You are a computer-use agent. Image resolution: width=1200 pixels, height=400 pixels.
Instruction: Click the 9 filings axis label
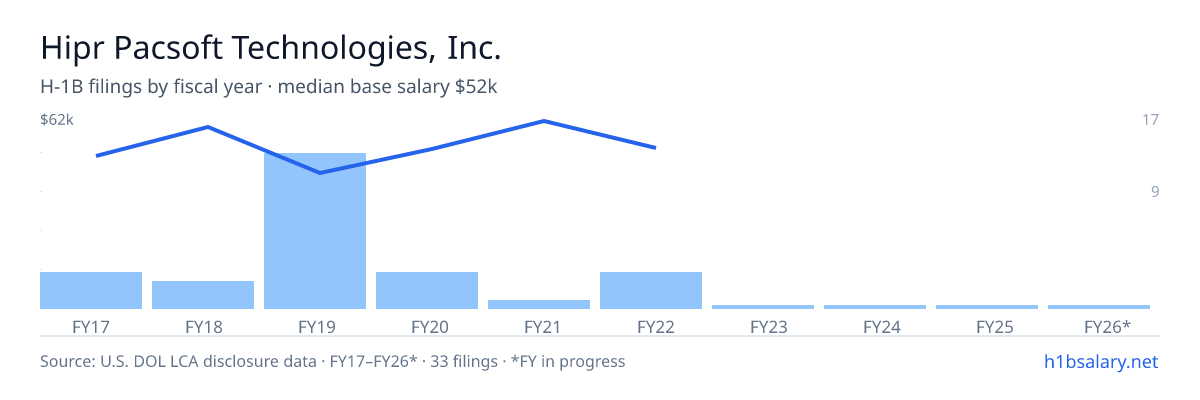(x=1154, y=192)
